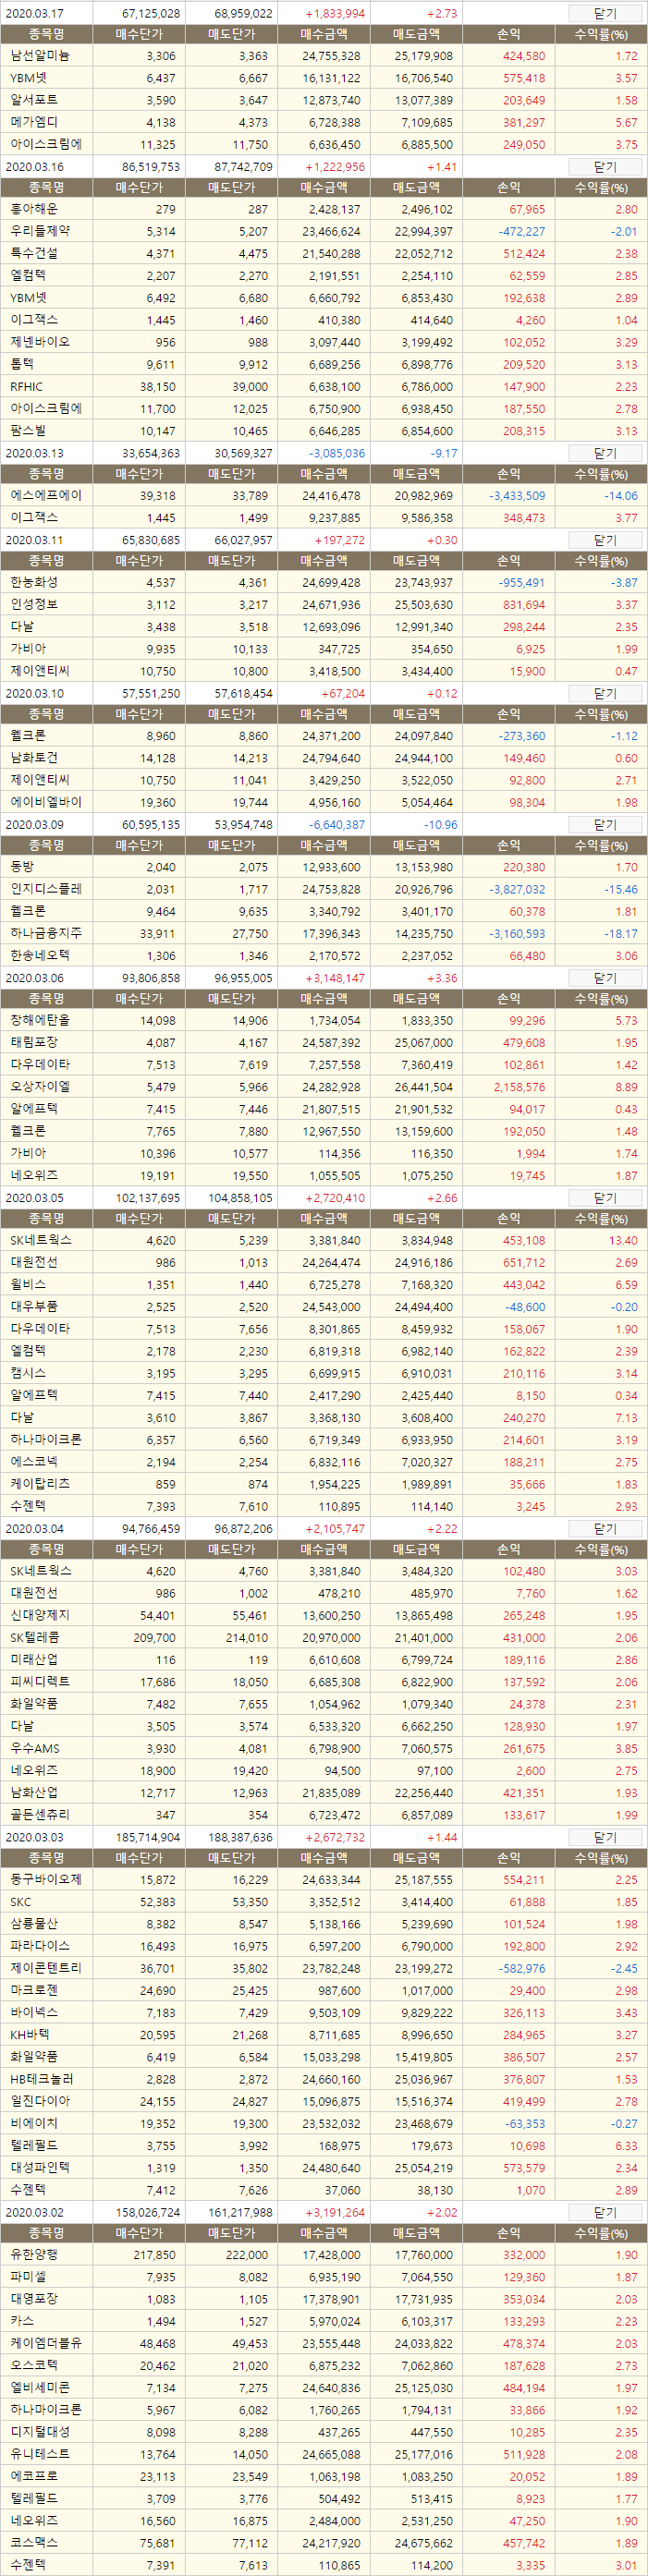Select 마크로젠 stock name
This screenshot has width=648, height=2576.
coord(34,1991)
